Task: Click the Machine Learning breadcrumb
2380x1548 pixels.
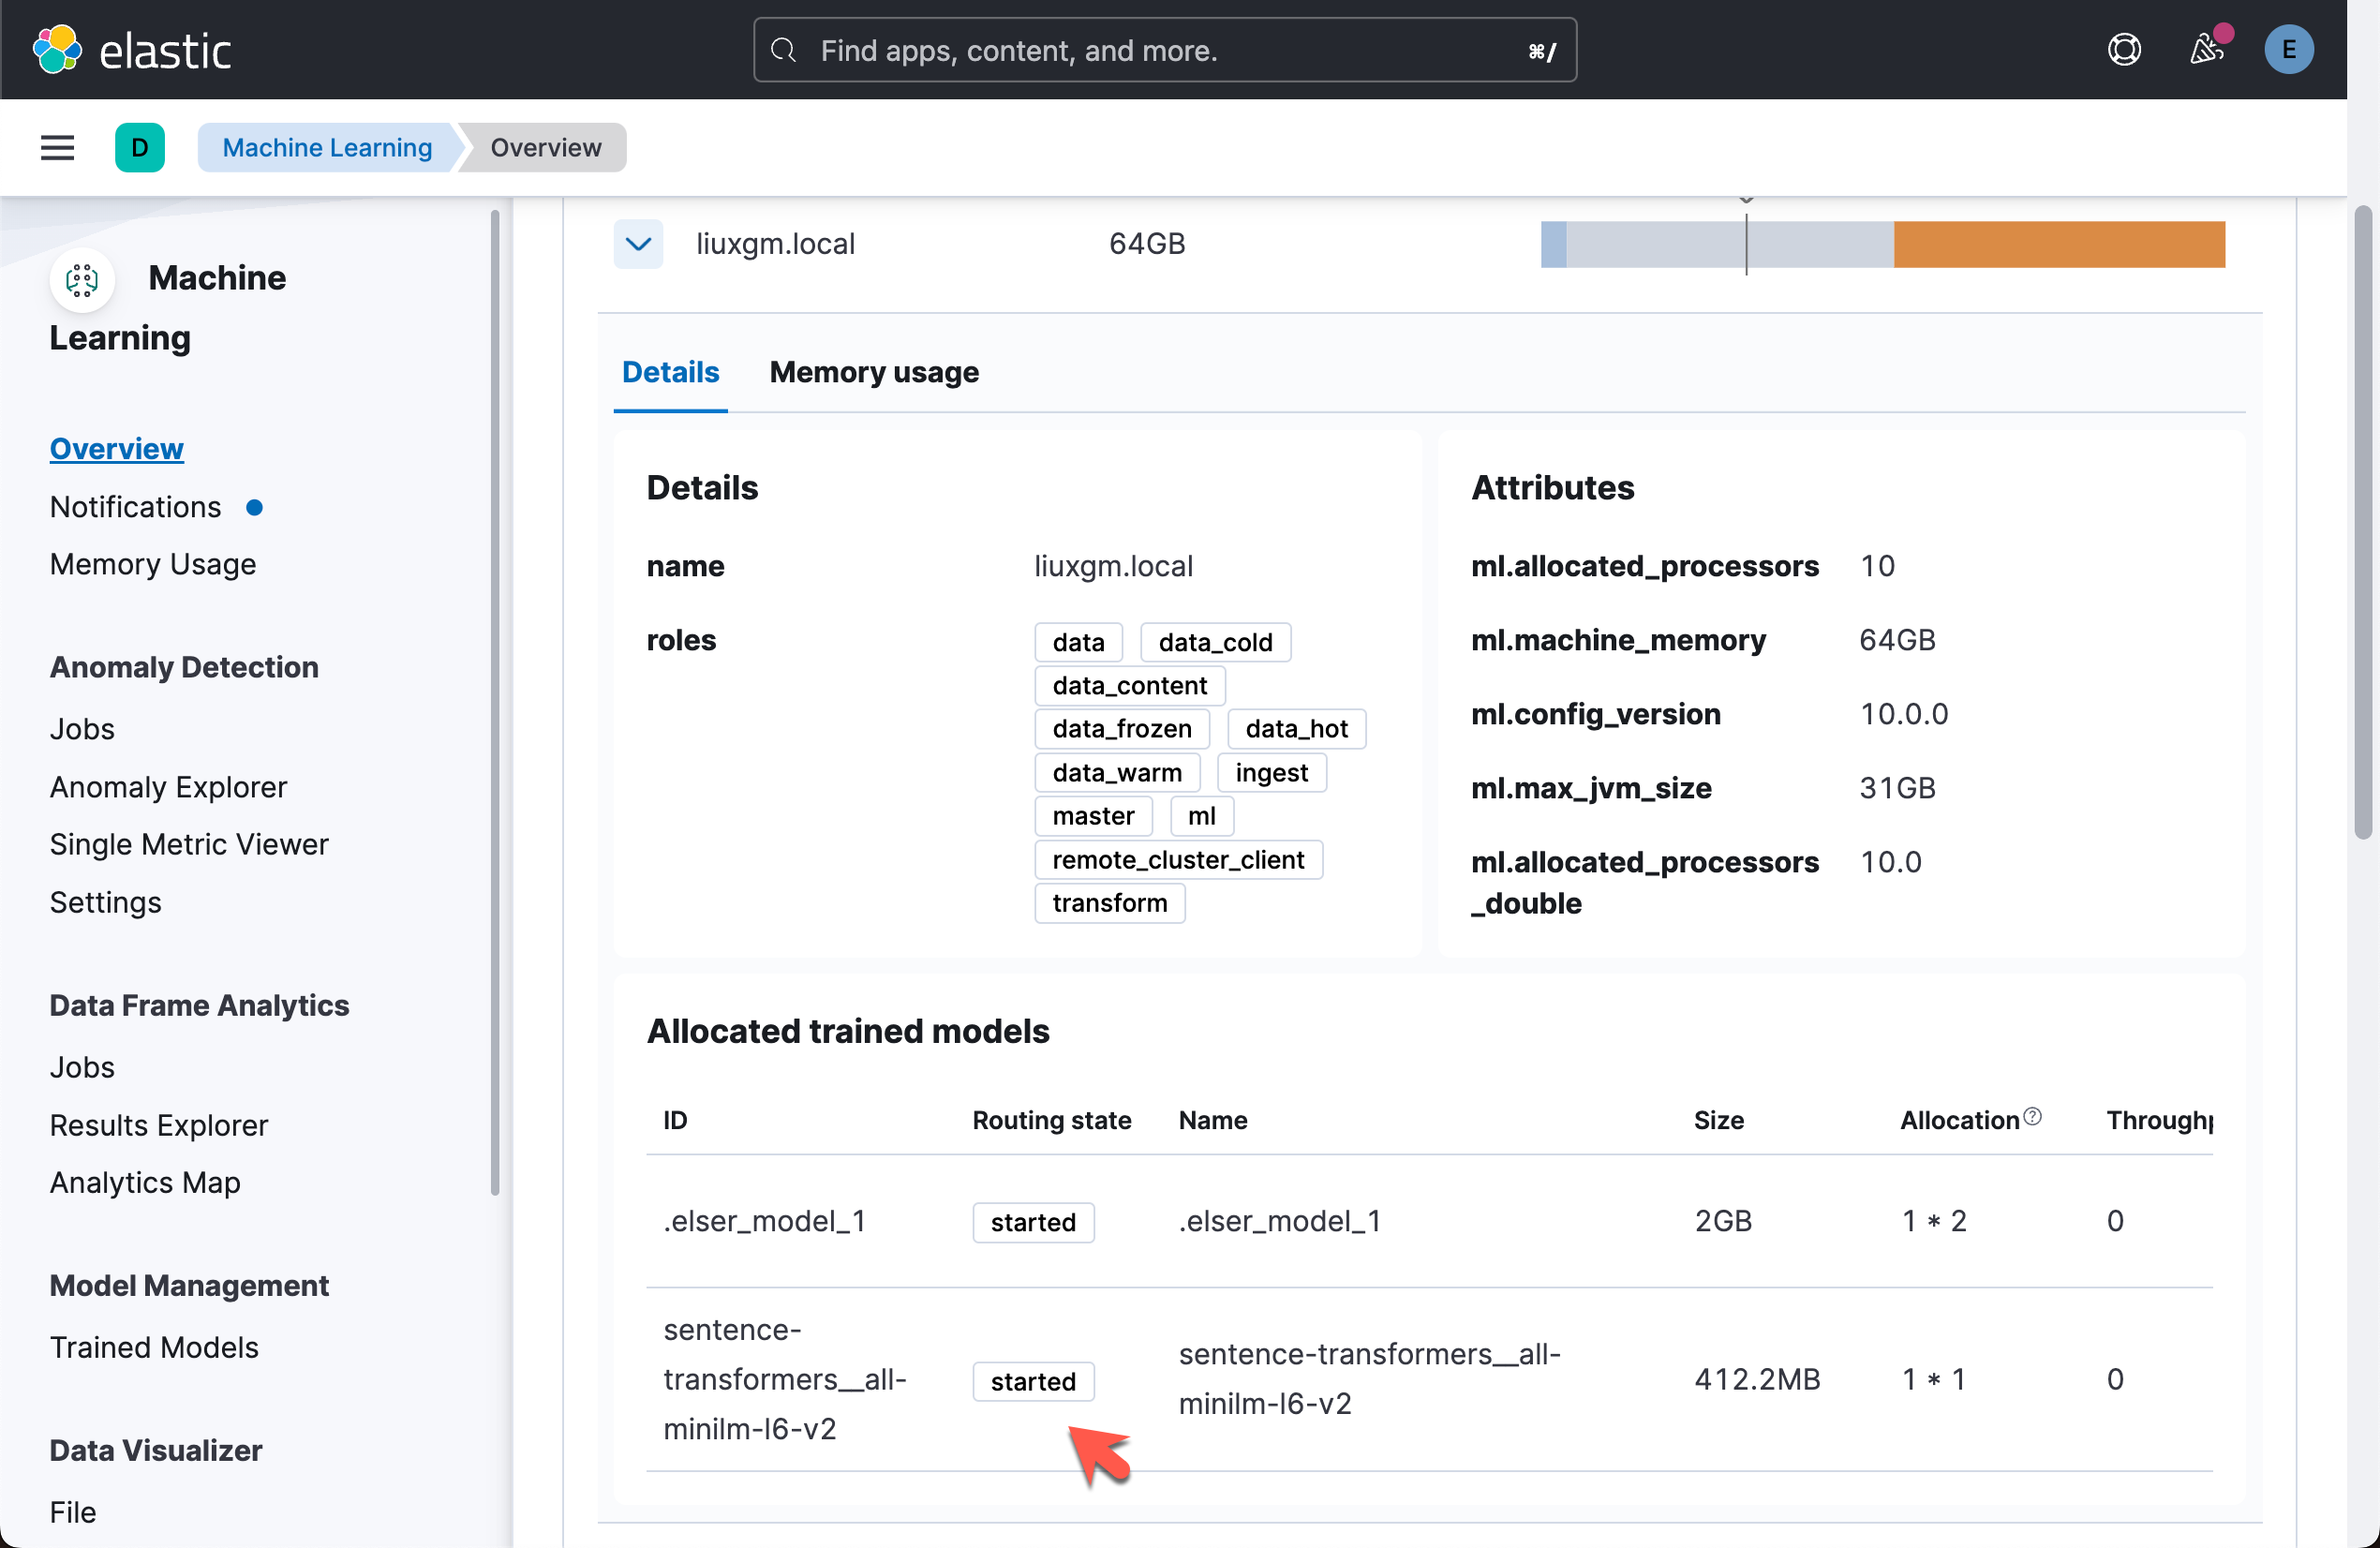Action: (x=327, y=148)
